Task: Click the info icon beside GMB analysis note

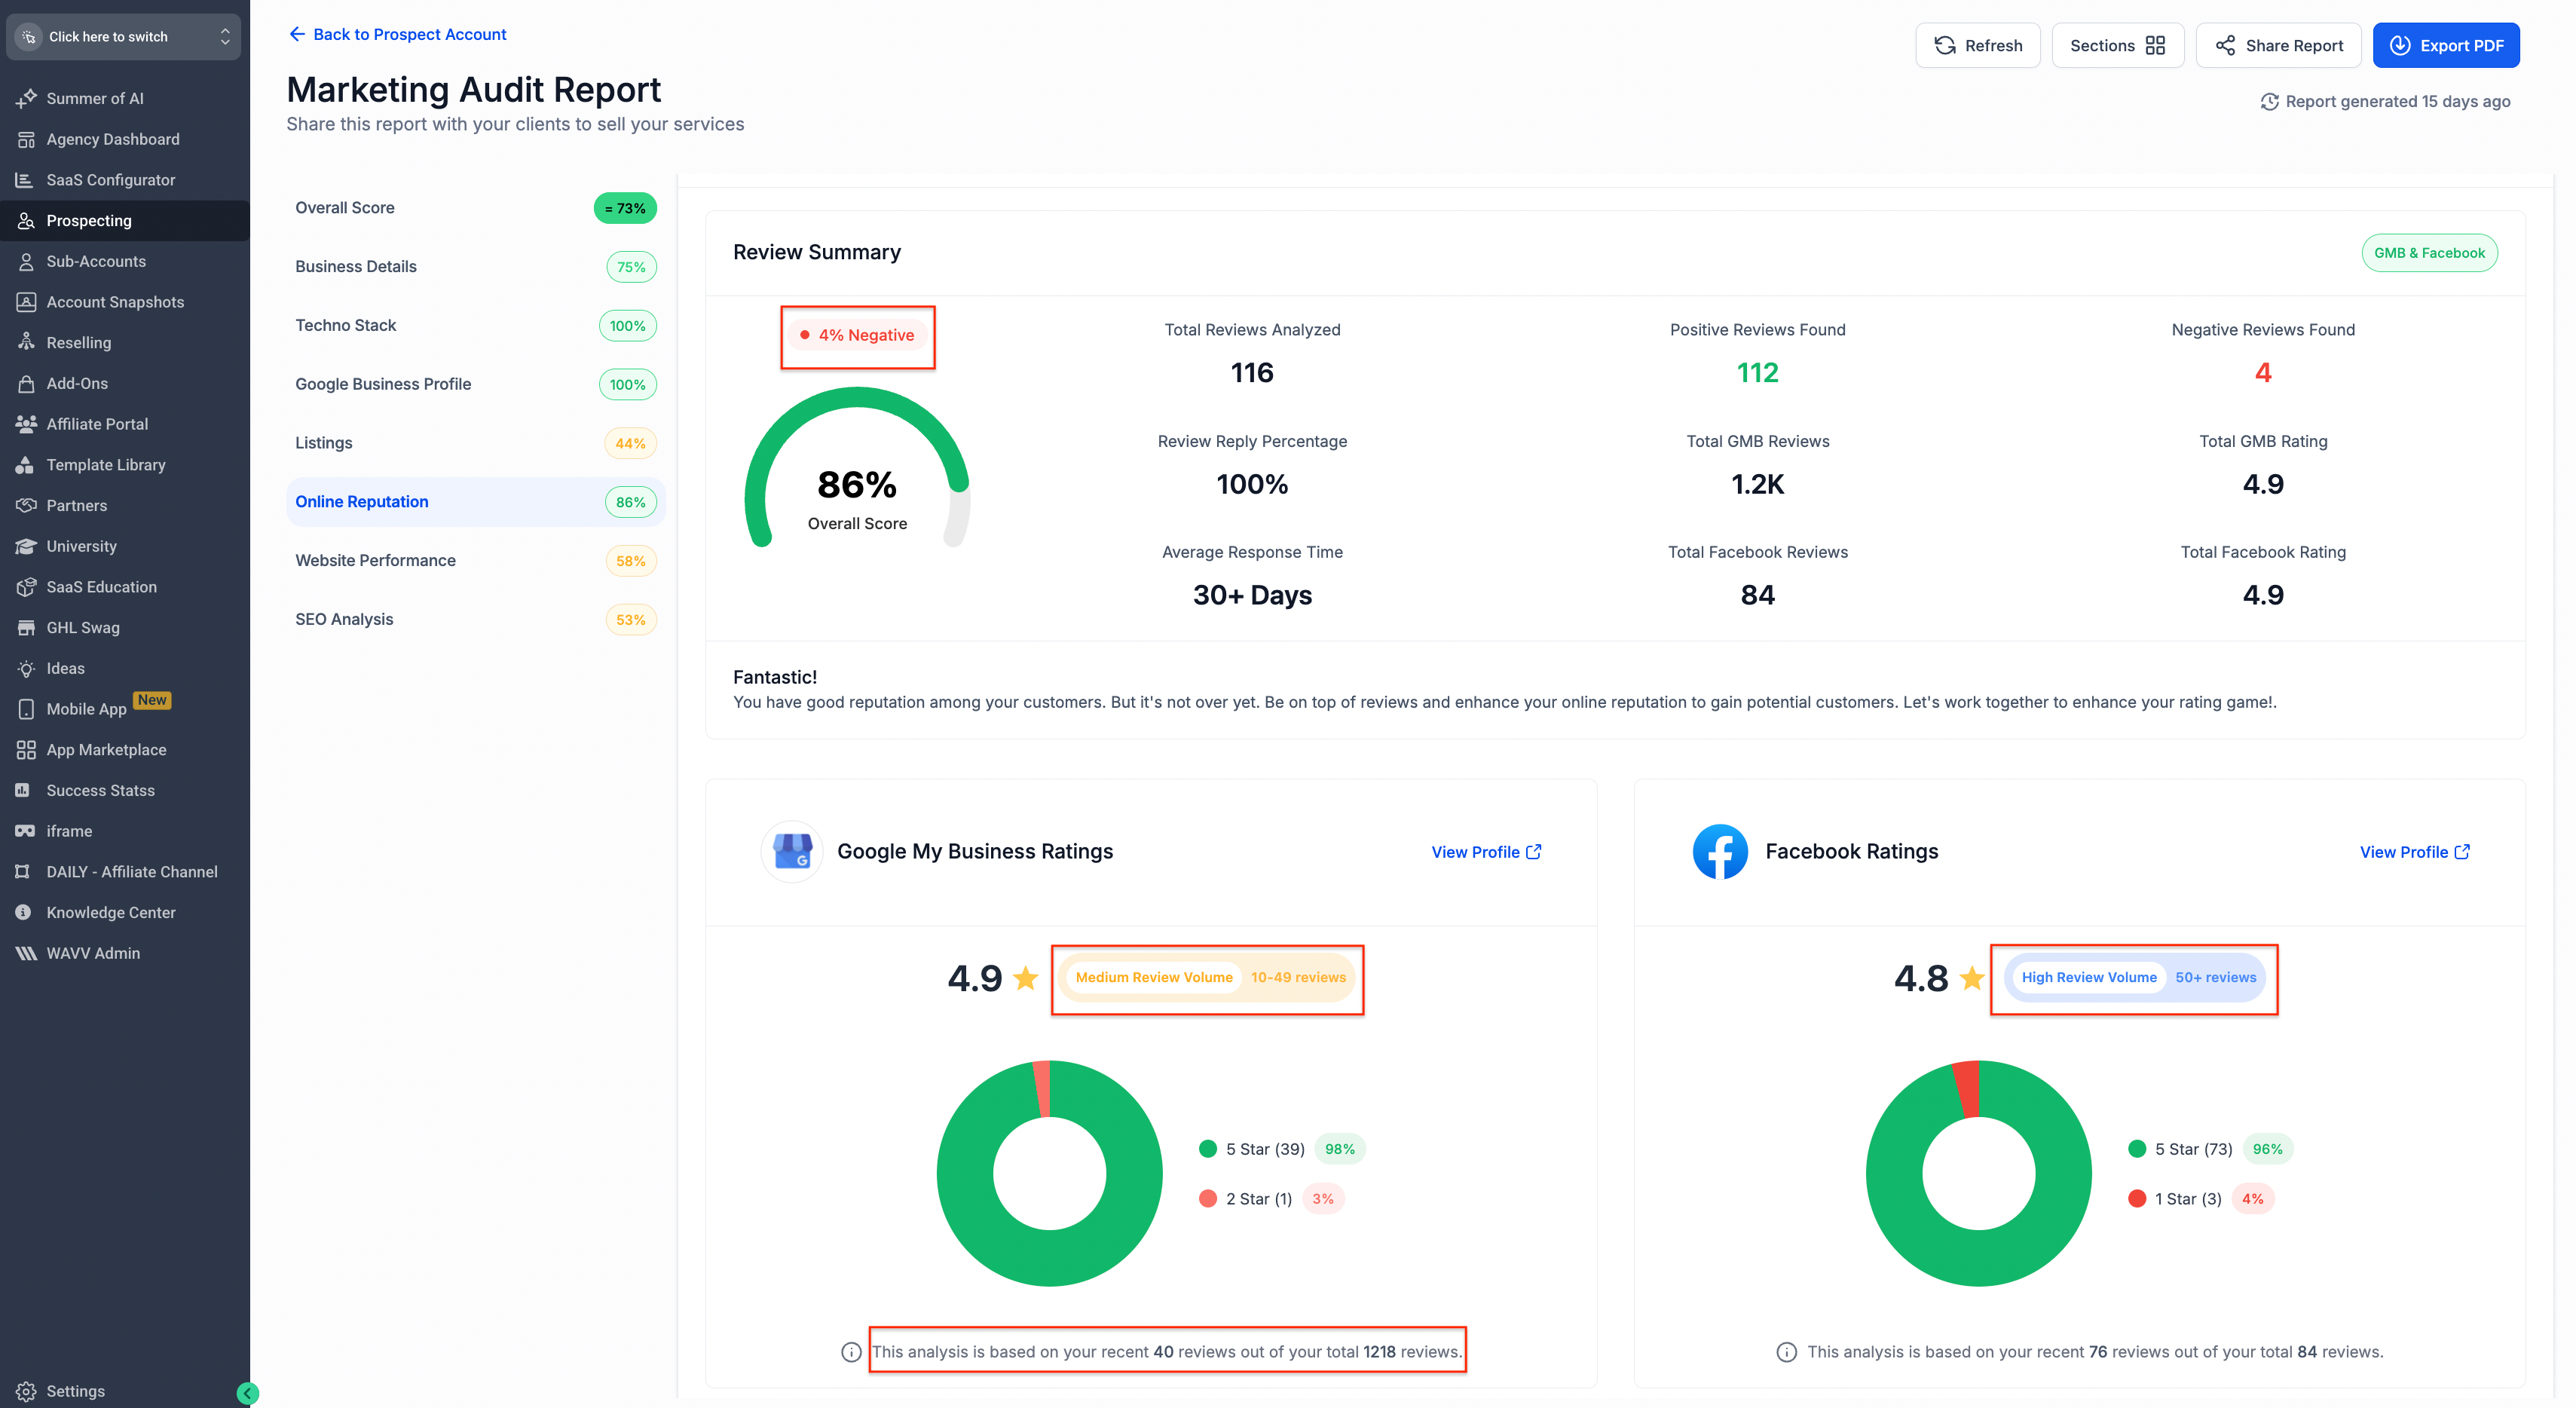Action: pos(851,1352)
